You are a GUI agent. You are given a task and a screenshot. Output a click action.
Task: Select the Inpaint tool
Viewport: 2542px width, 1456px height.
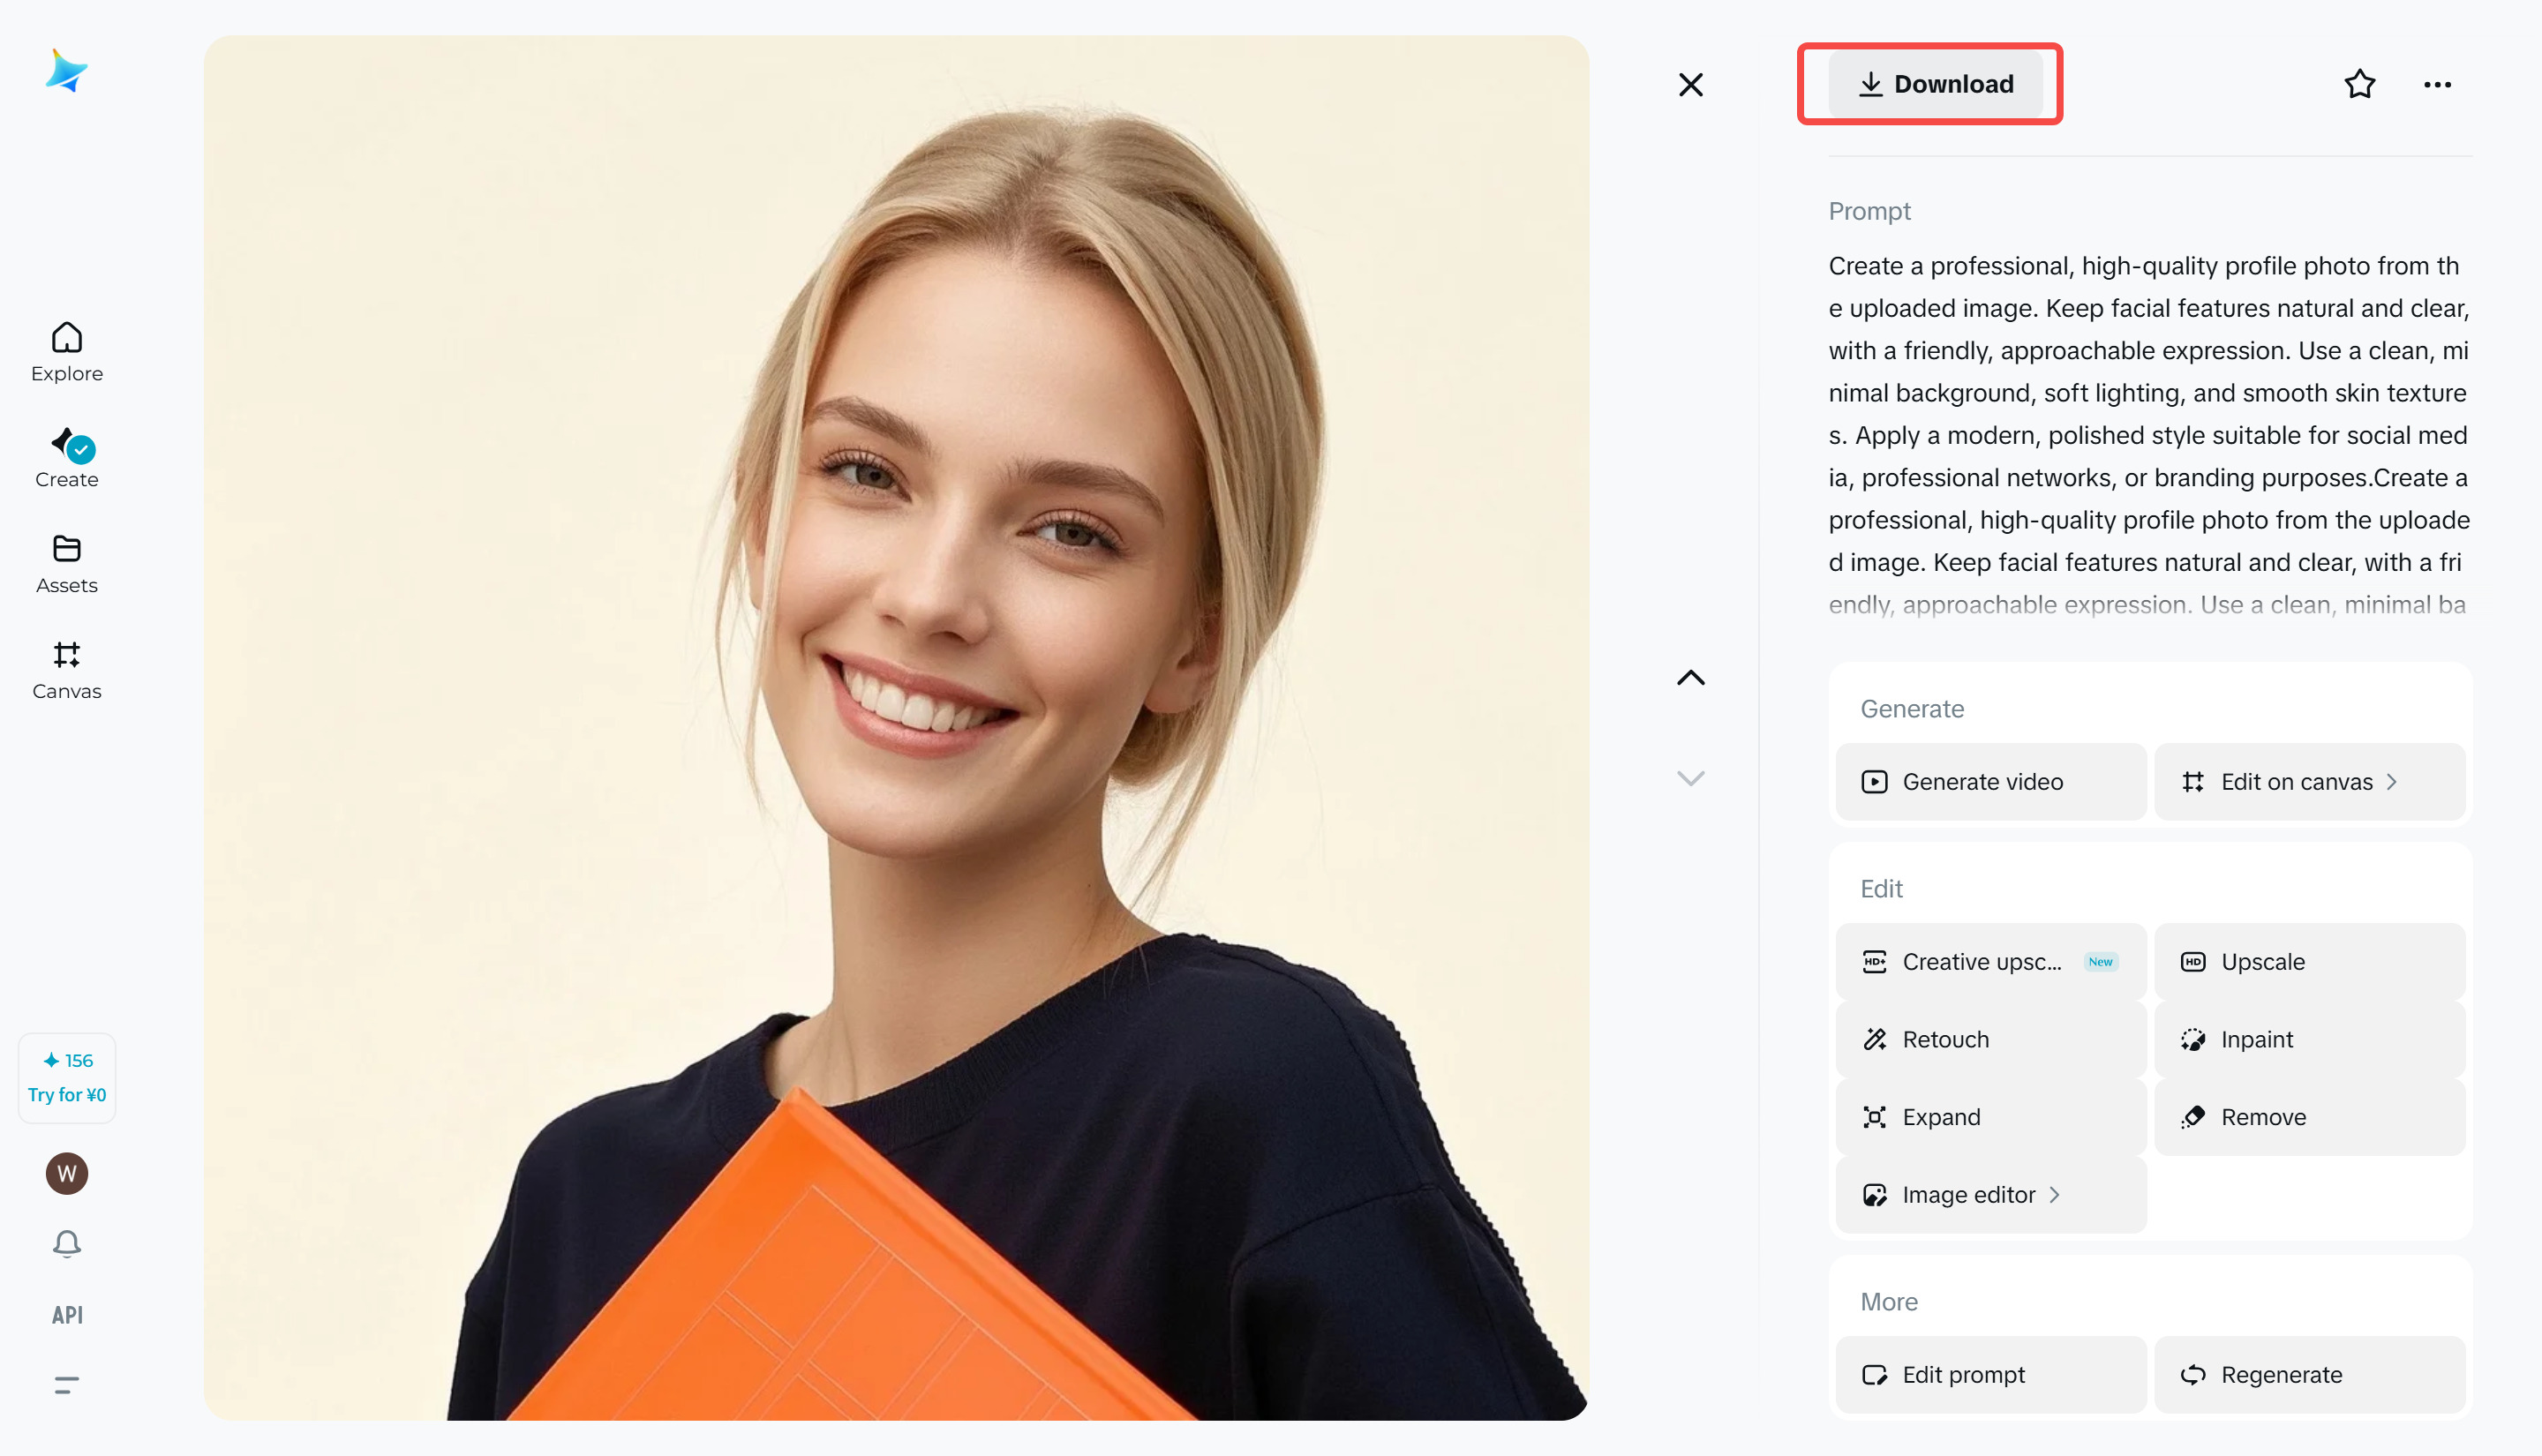2308,1039
